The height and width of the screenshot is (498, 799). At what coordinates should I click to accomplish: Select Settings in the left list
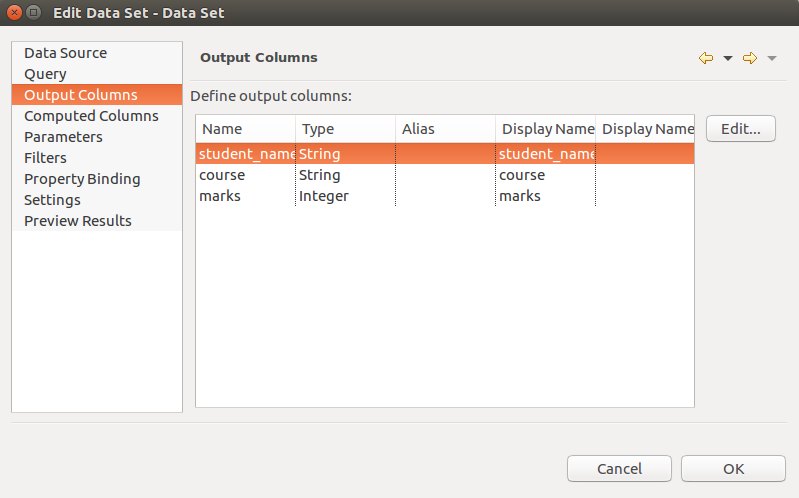point(52,200)
